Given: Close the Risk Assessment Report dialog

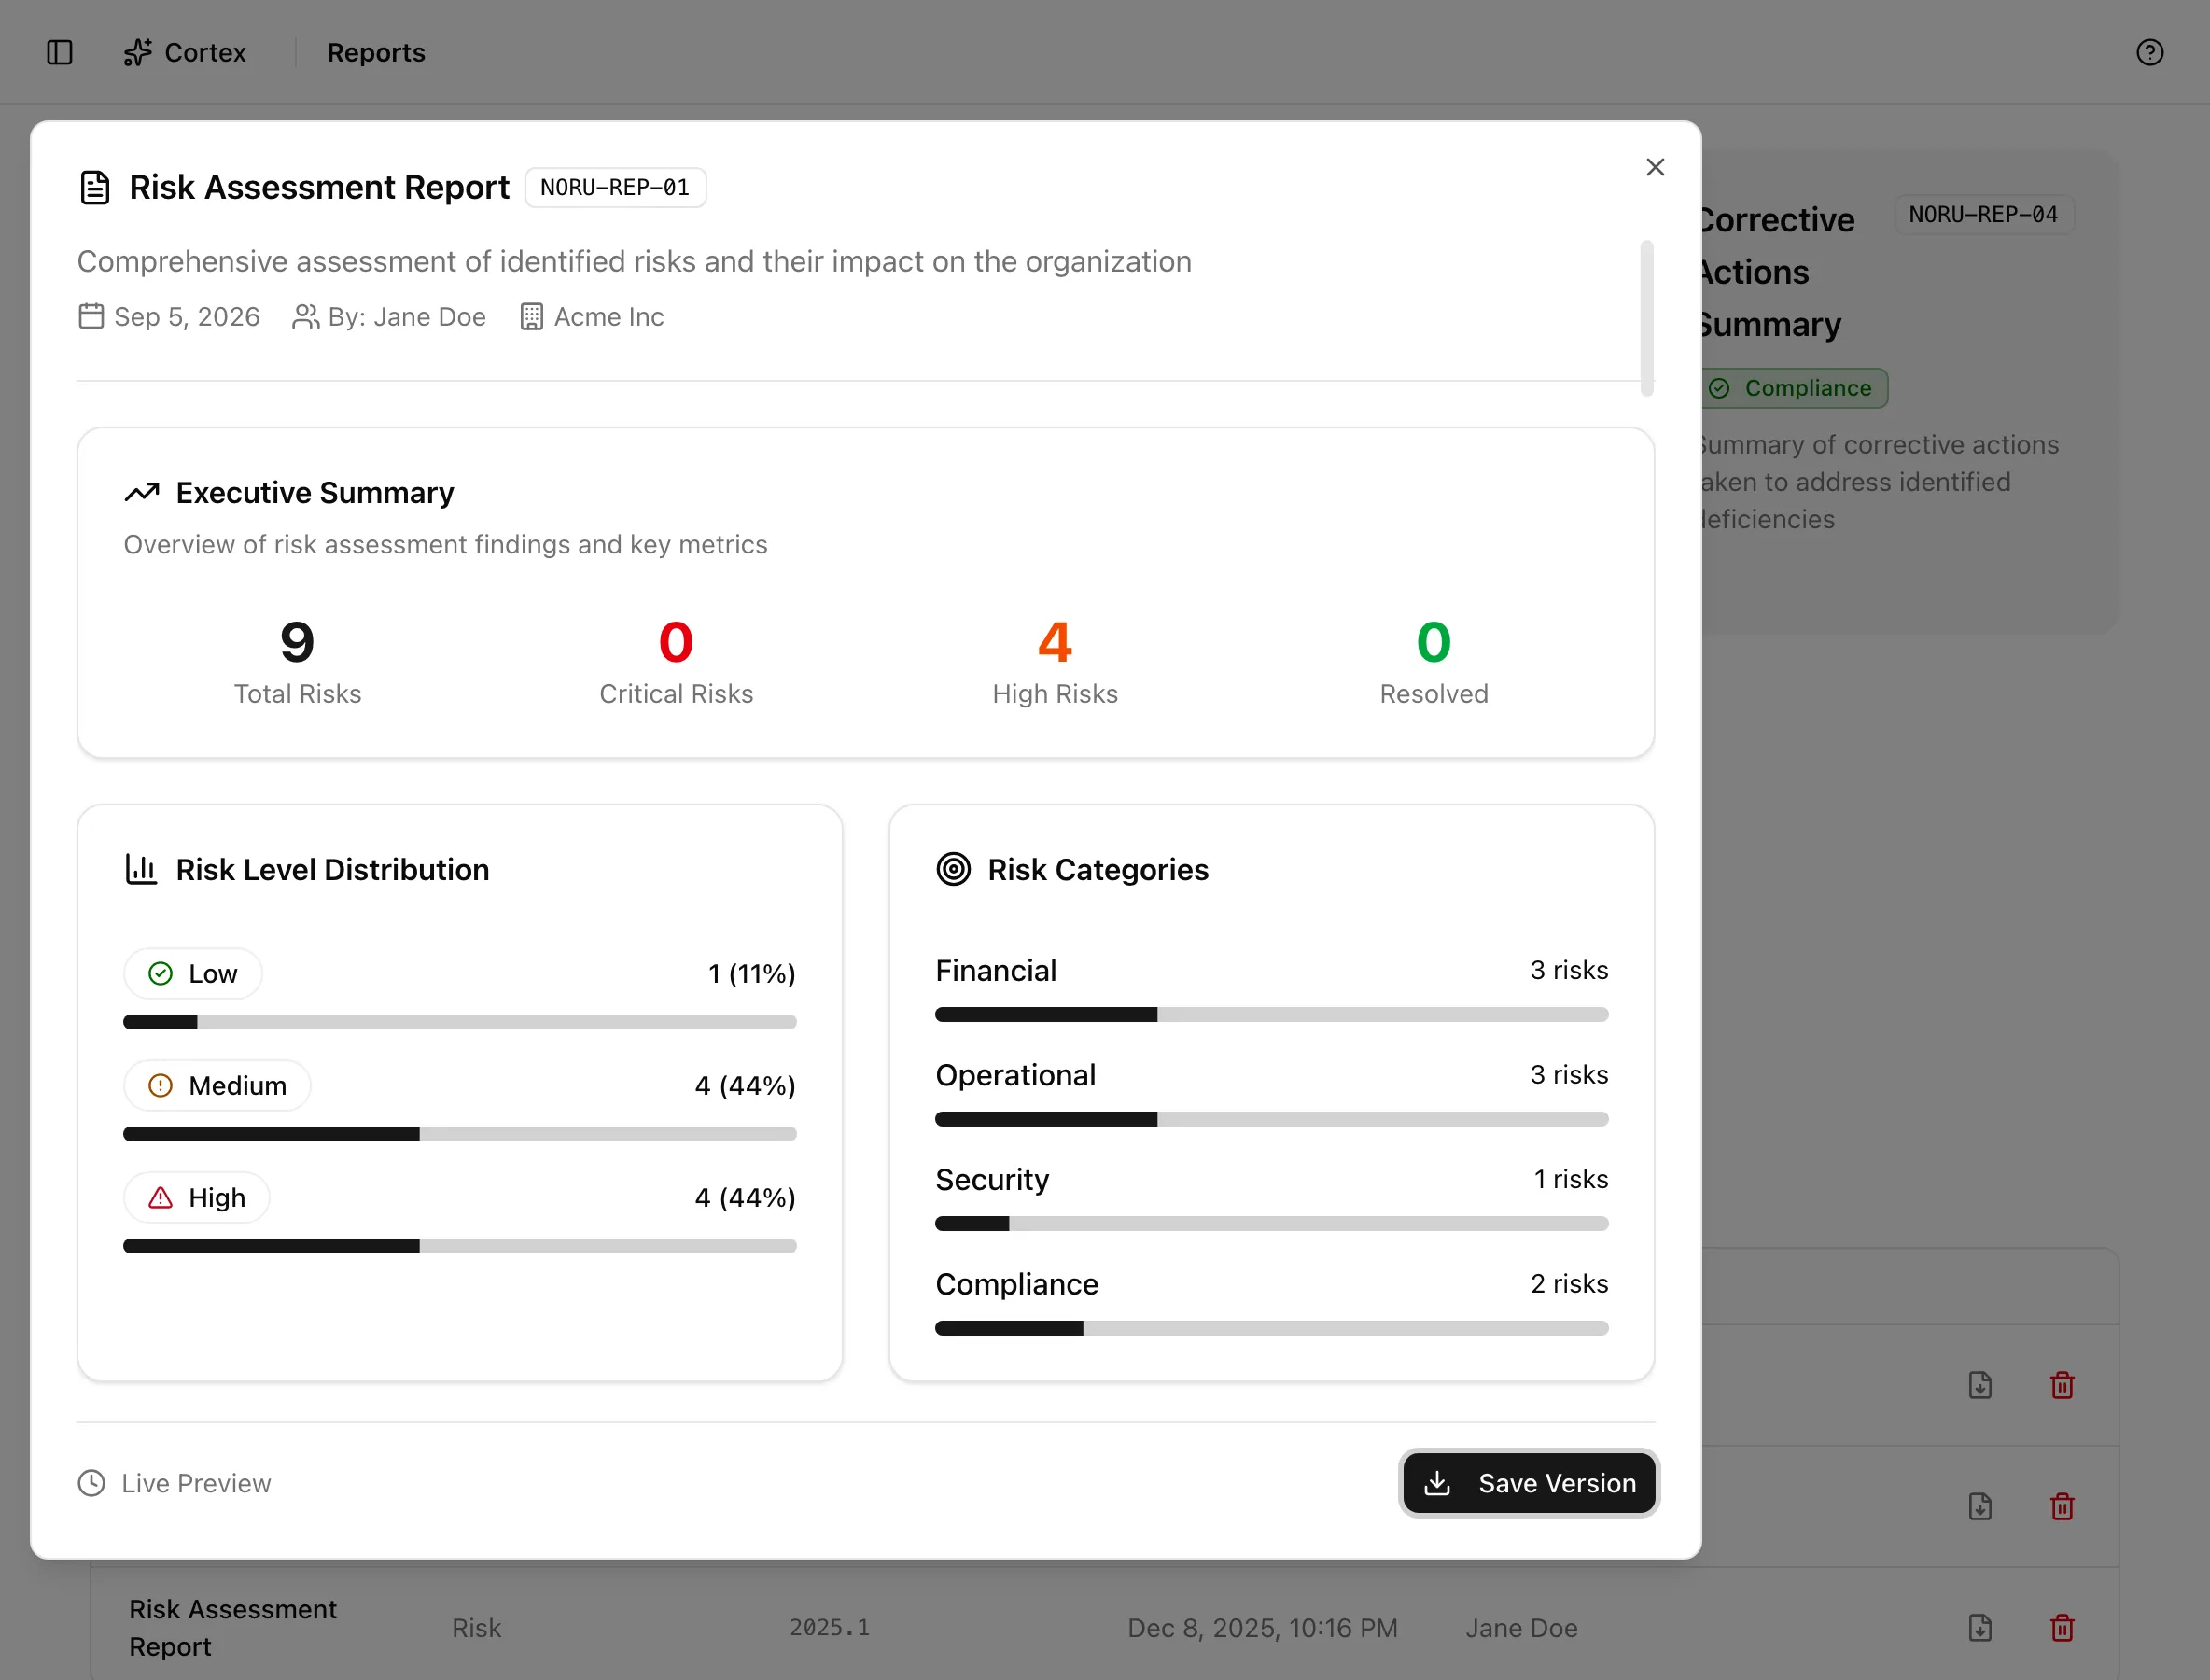Looking at the screenshot, I should click(1655, 167).
